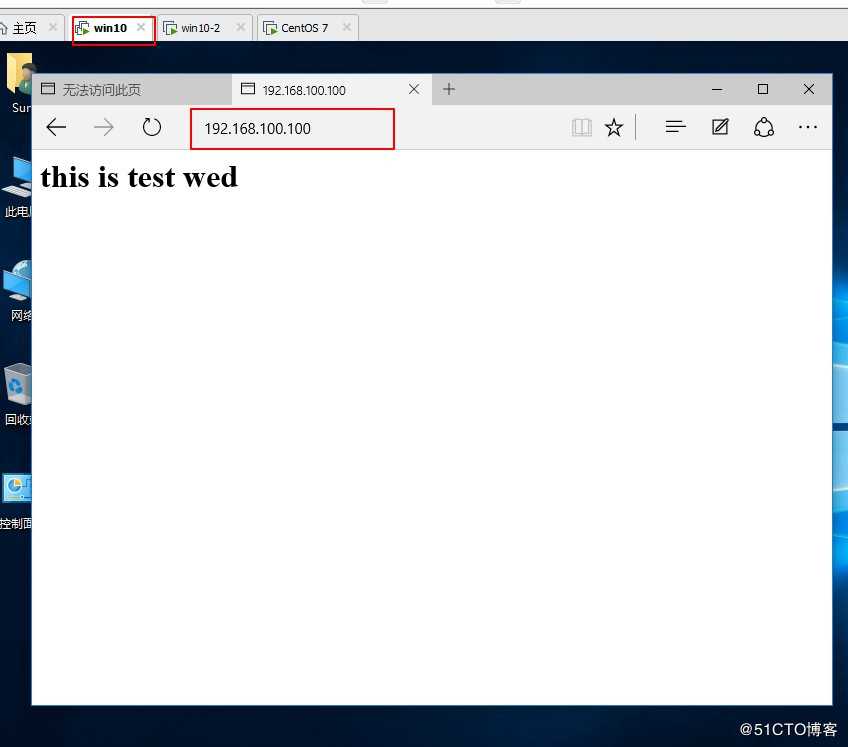Open Reading view book icon

[x=582, y=128]
